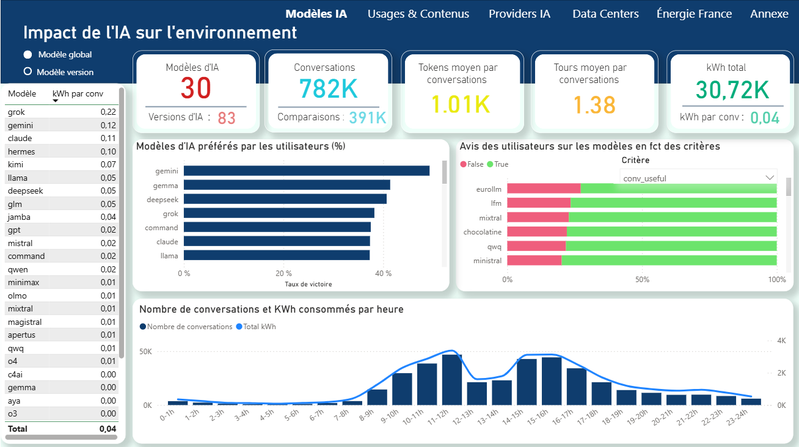Click the Modèles IA navigation tab

coord(318,14)
